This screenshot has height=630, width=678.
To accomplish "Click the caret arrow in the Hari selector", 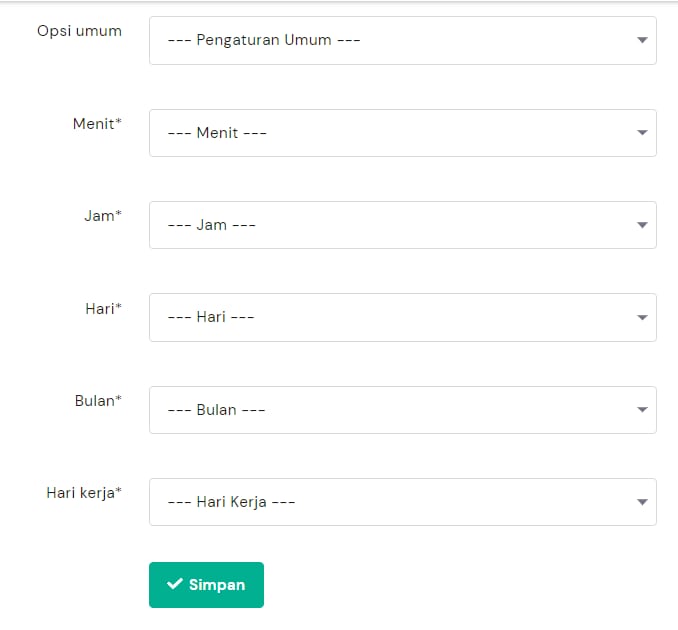I will point(642,317).
